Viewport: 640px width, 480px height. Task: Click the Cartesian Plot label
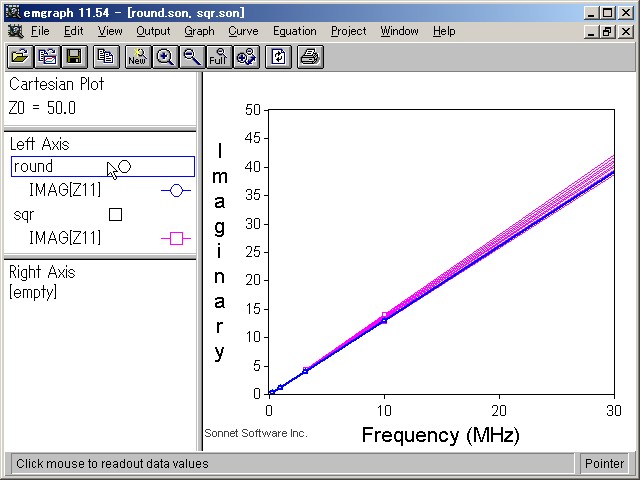coord(56,84)
